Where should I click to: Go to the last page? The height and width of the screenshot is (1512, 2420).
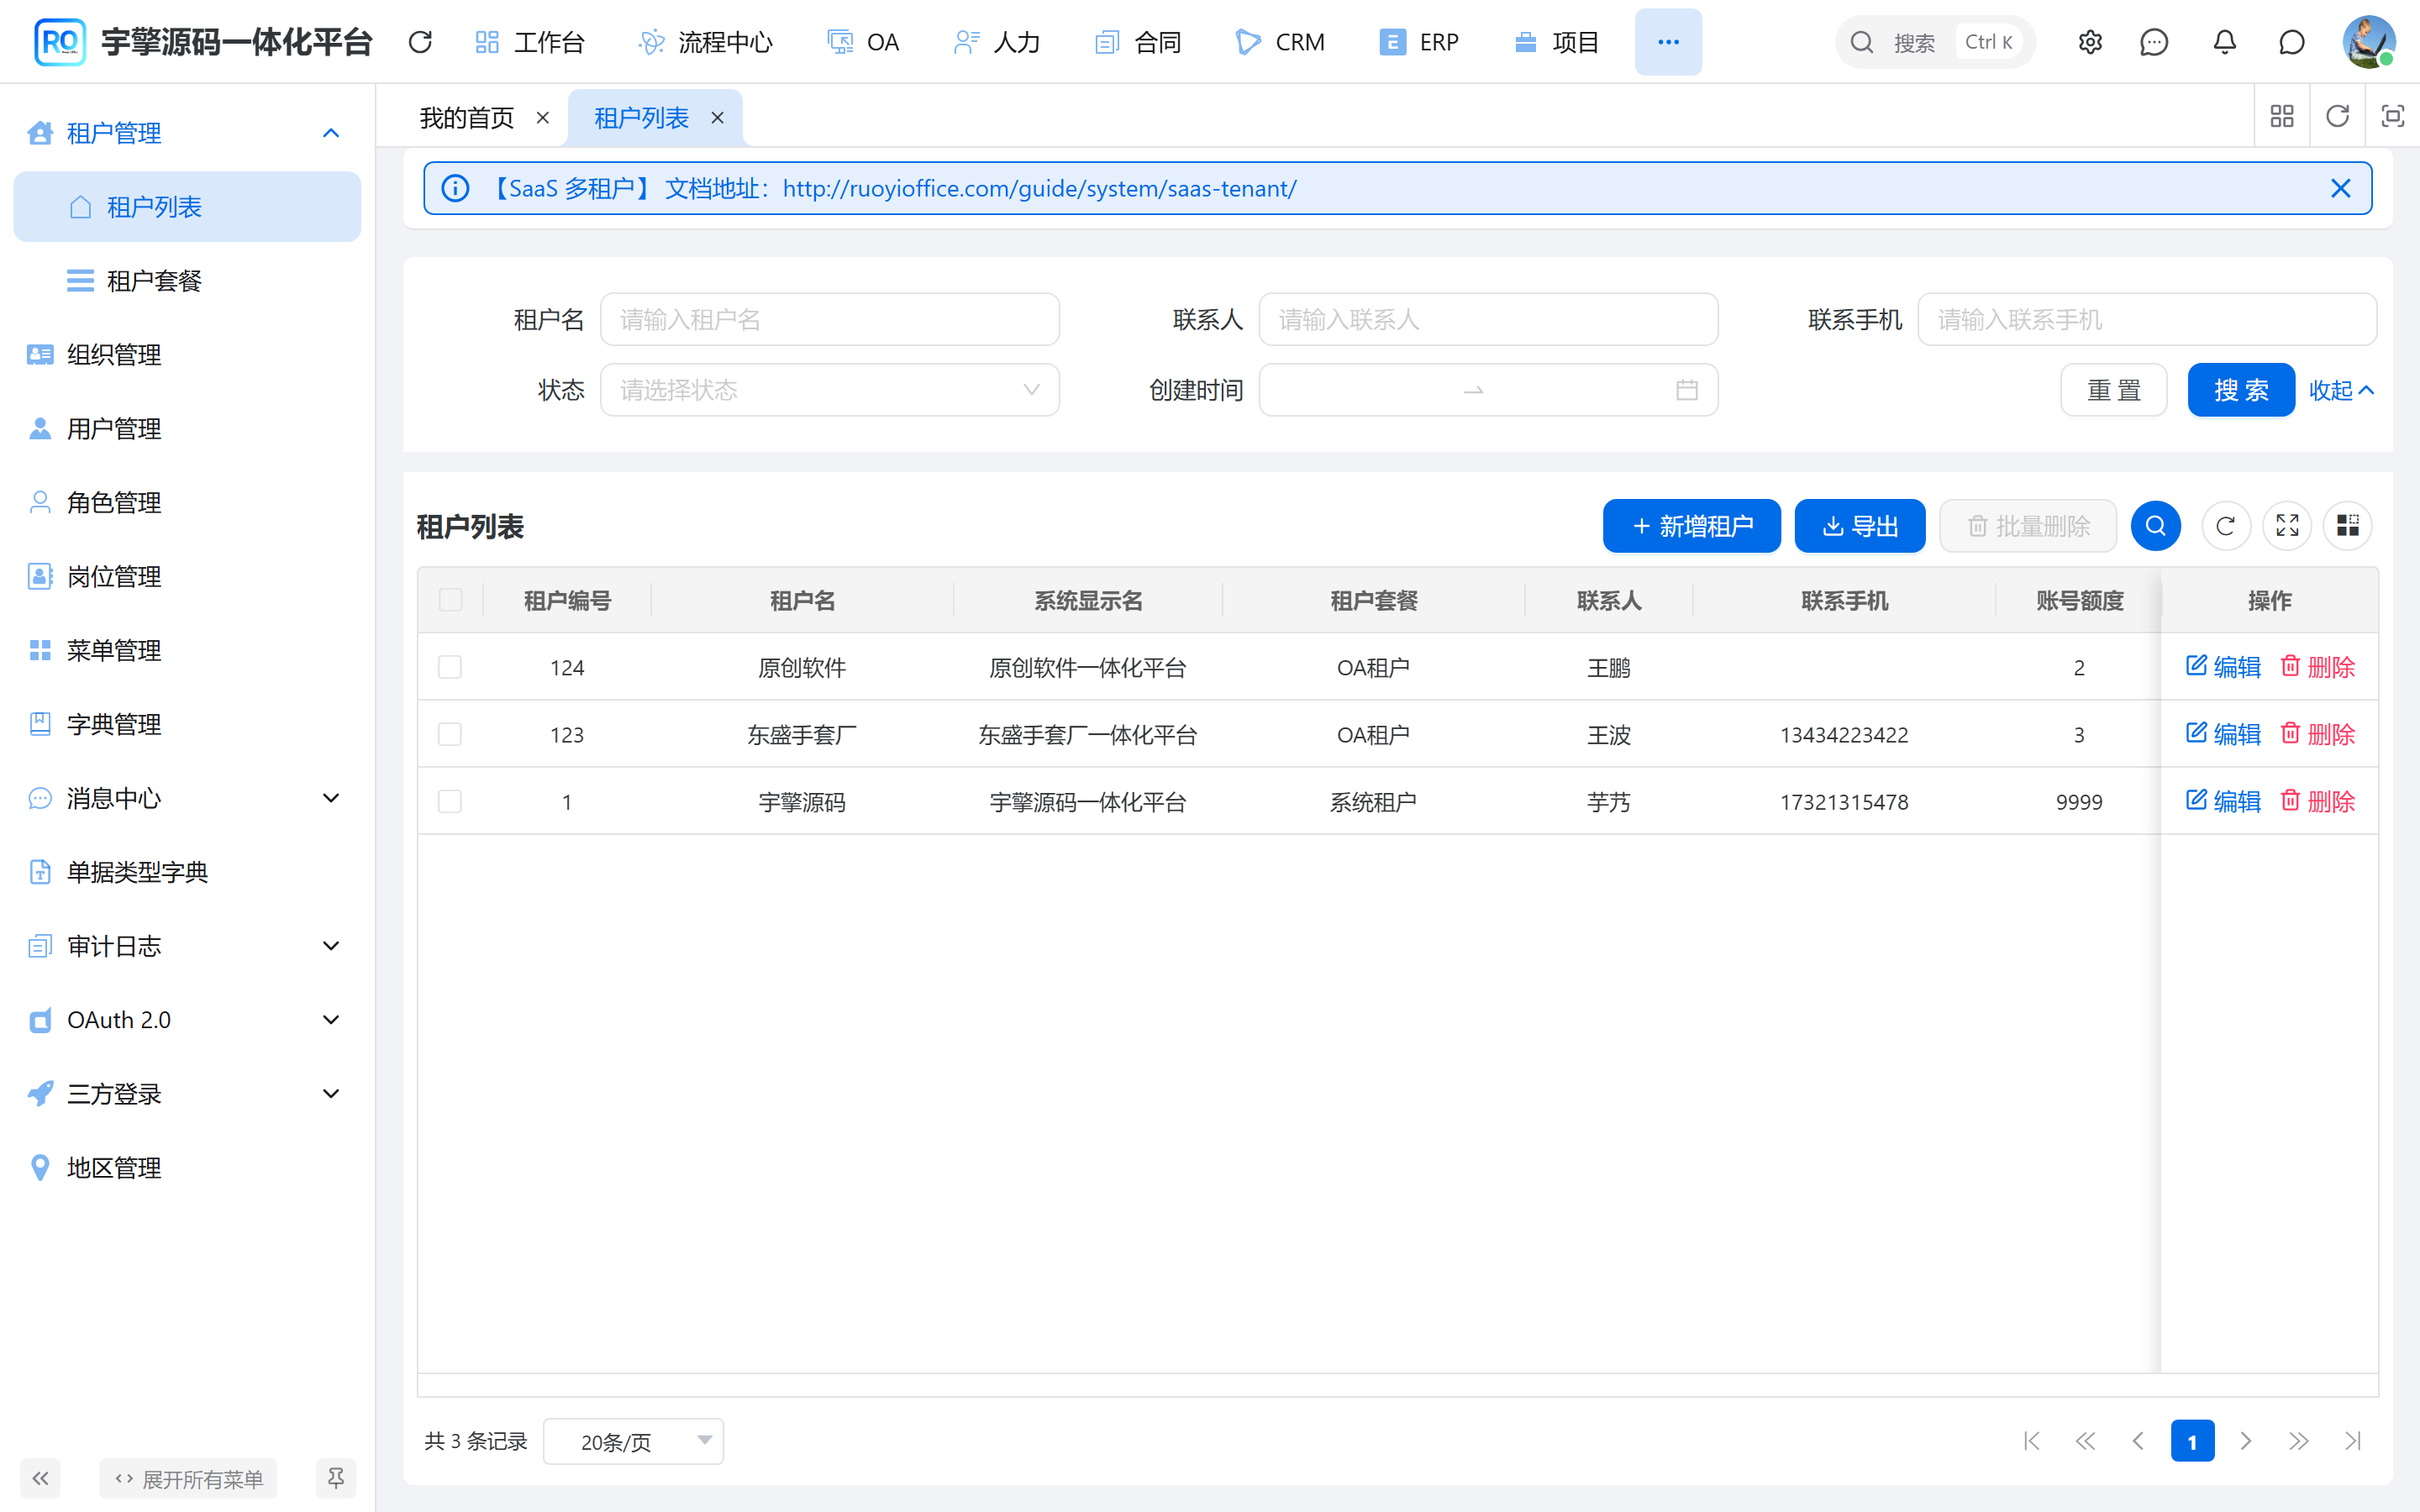pos(2353,1441)
